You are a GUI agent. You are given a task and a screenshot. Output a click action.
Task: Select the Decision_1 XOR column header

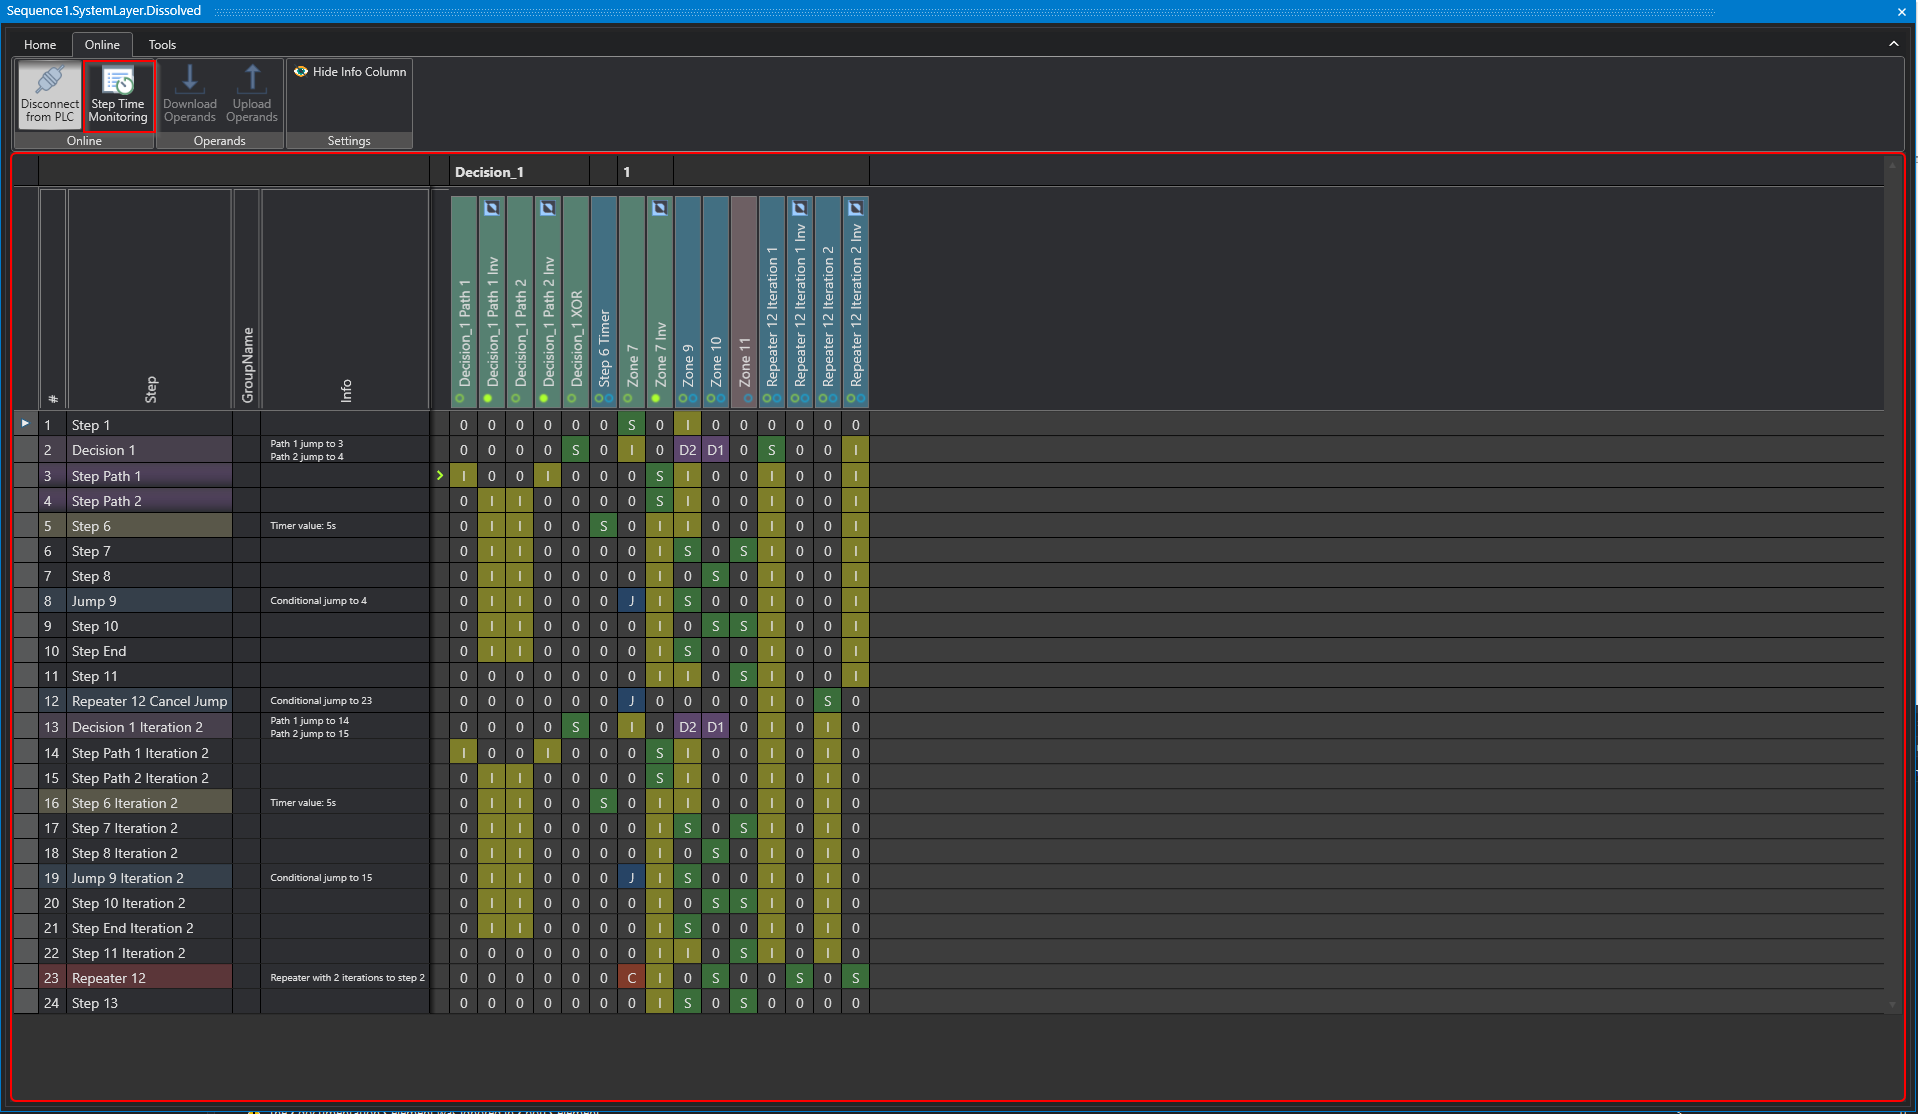coord(576,301)
